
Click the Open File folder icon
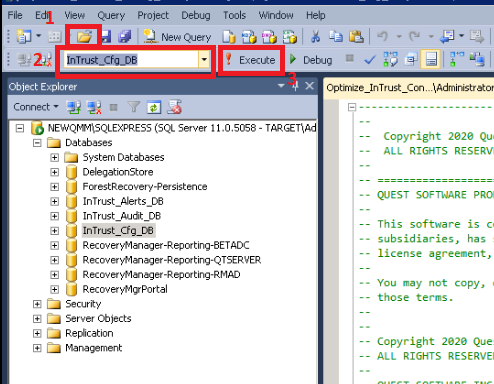[84, 36]
